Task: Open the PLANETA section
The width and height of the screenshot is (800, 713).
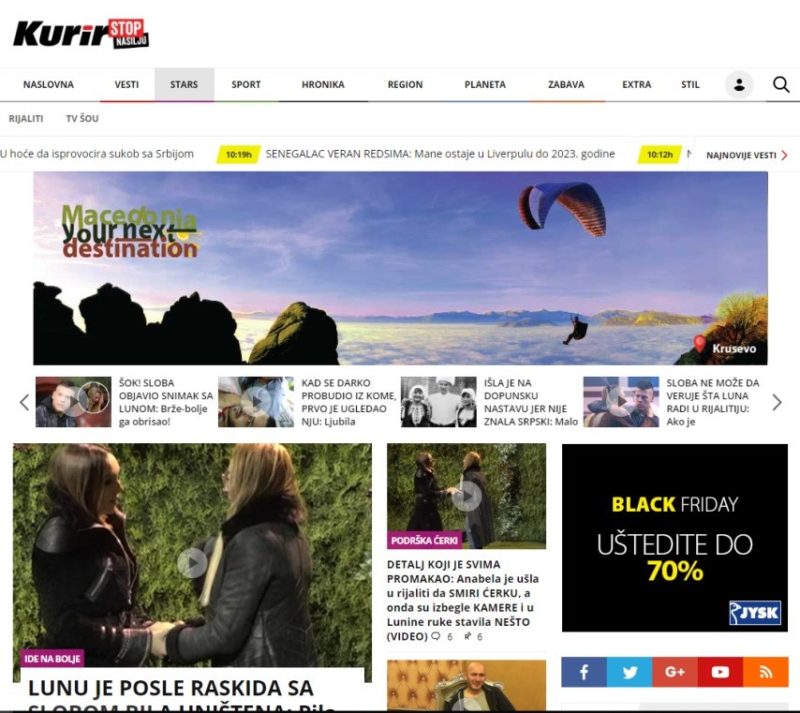Action: (x=485, y=85)
